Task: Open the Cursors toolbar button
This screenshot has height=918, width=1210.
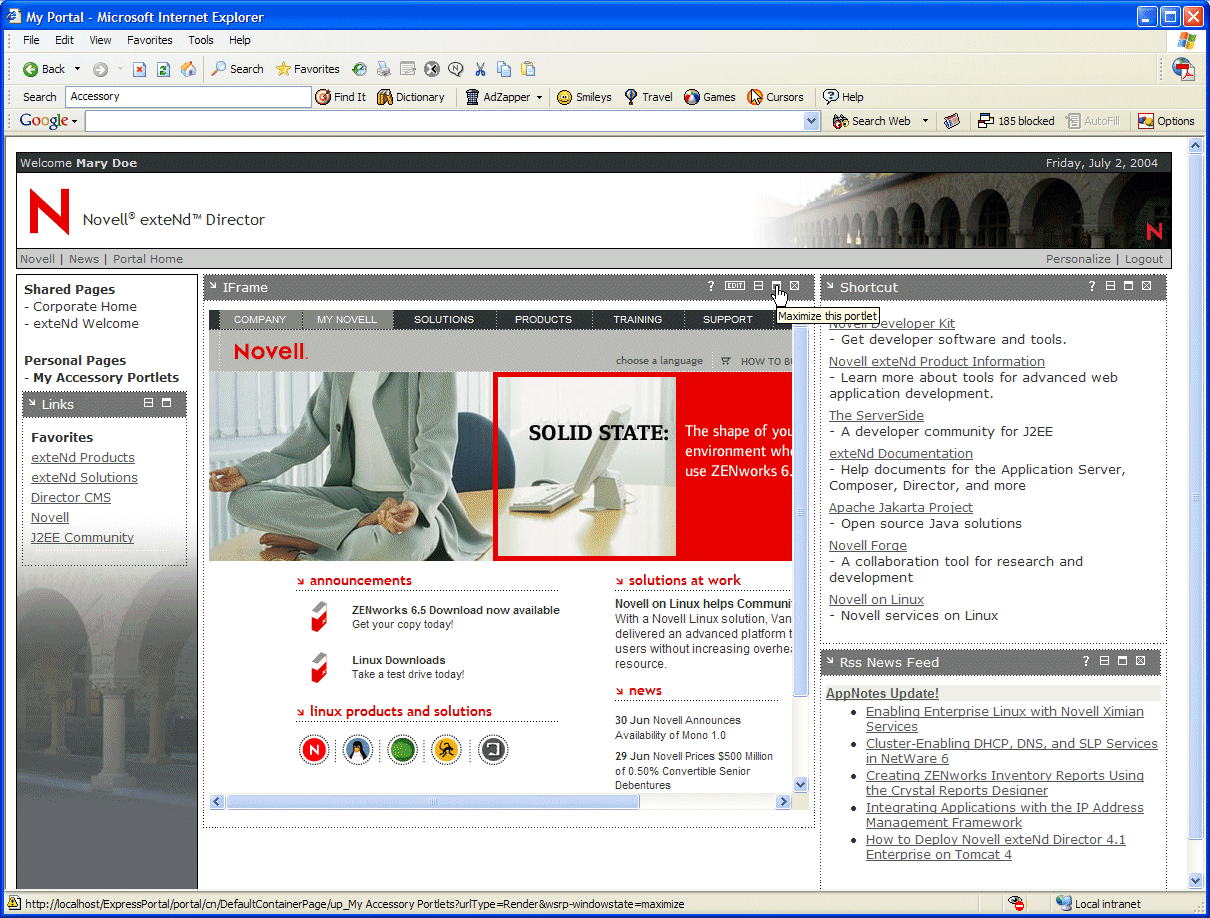Action: click(x=776, y=97)
